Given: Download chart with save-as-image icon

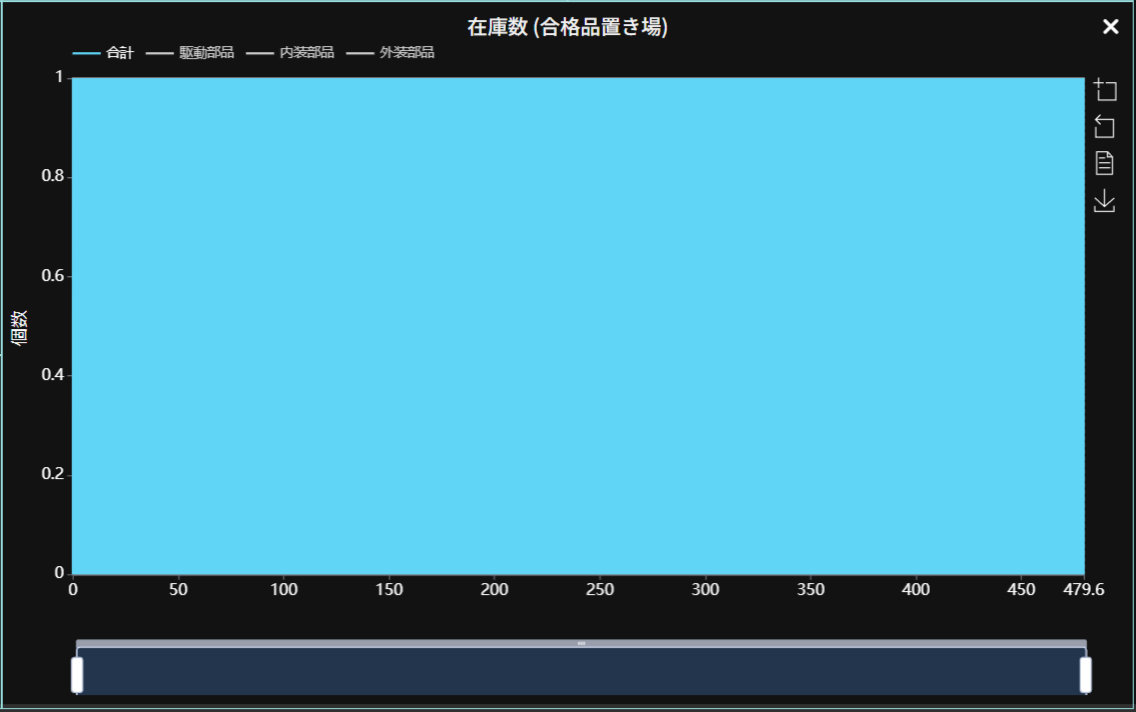Looking at the screenshot, I should [1104, 201].
